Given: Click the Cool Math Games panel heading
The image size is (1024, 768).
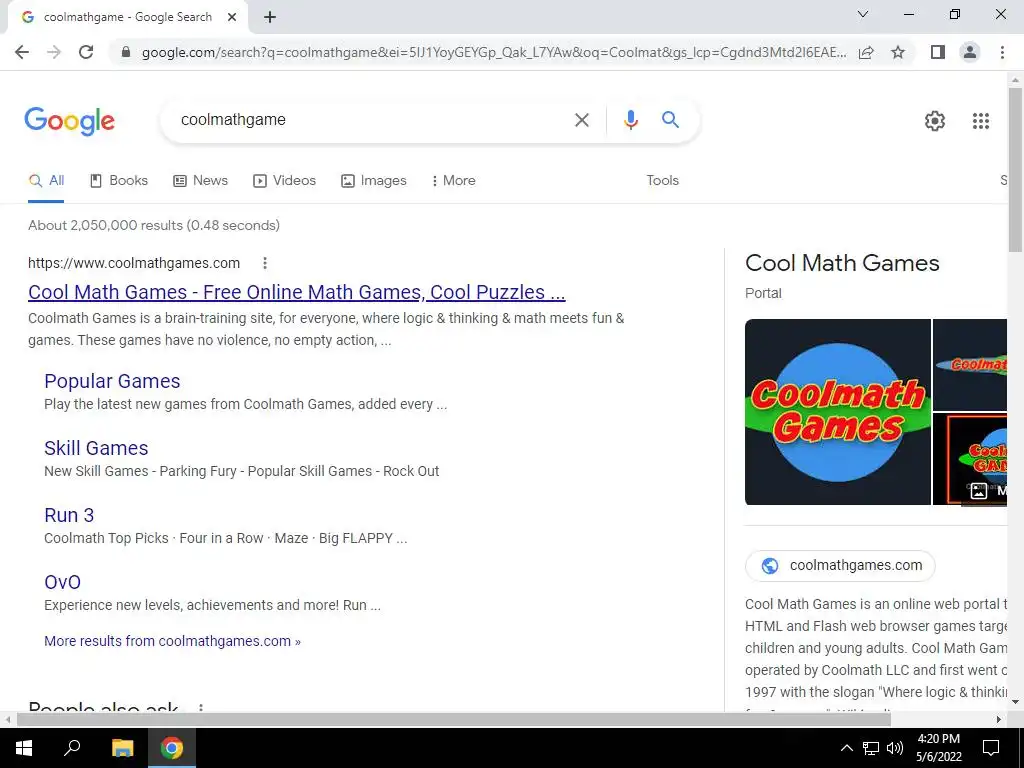Looking at the screenshot, I should 842,263.
